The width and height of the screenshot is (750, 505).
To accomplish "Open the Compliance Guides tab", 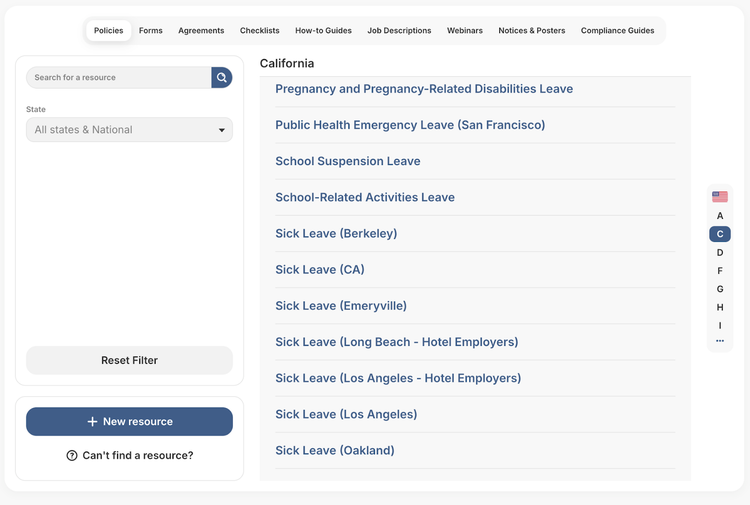I will coord(617,31).
